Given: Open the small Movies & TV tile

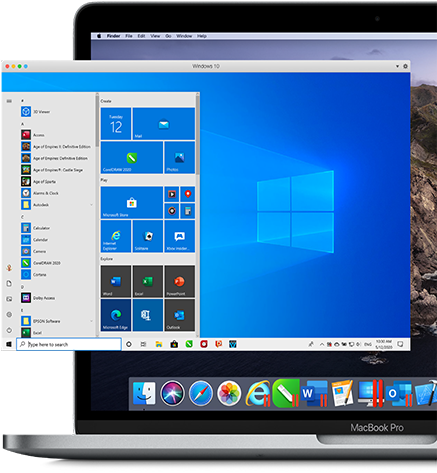Looking at the screenshot, I should click(172, 194).
